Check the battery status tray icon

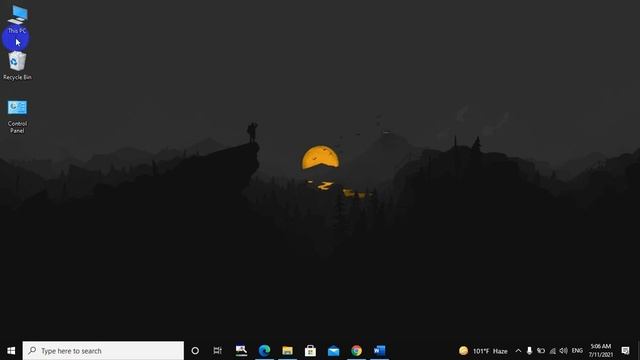click(541, 351)
